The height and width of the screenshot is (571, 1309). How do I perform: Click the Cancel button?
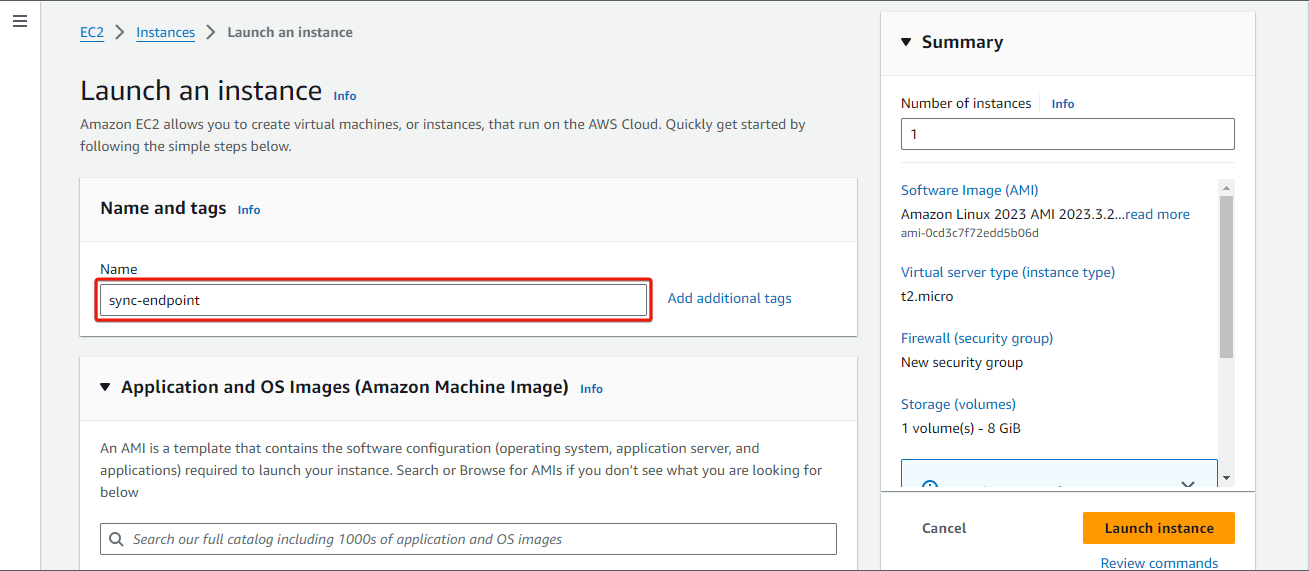[944, 528]
